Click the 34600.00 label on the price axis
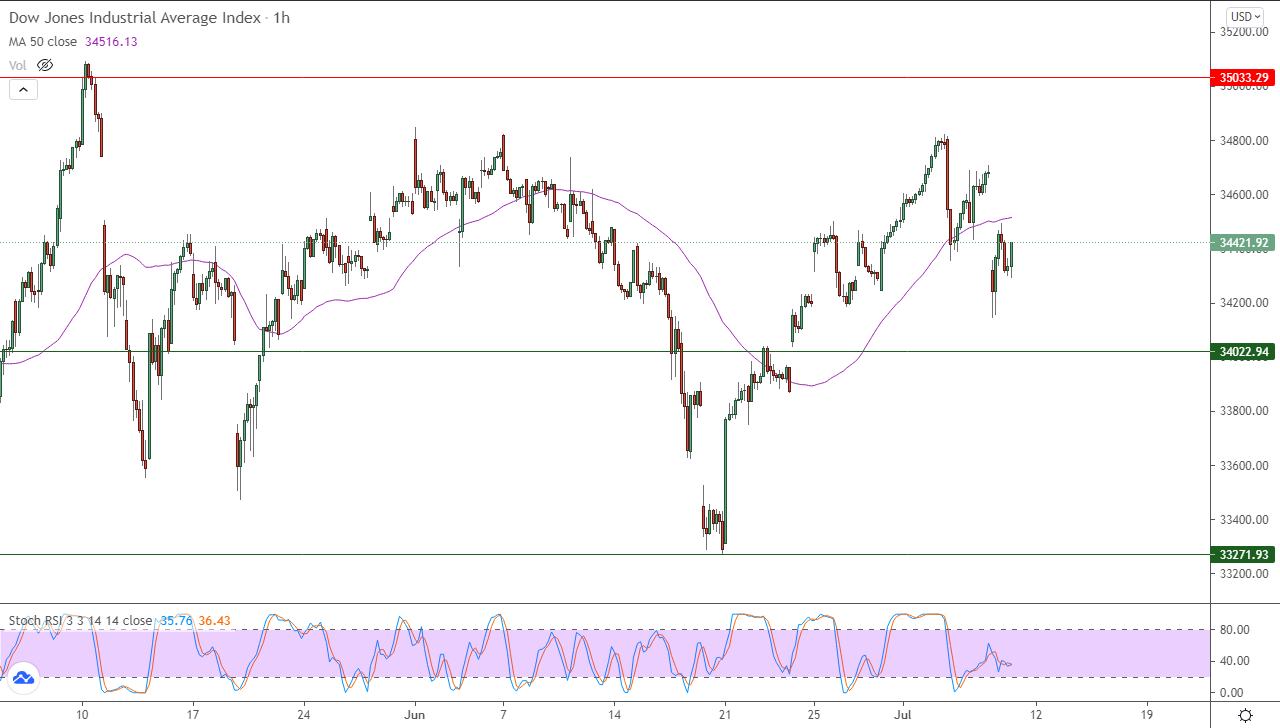The width and height of the screenshot is (1280, 728). (x=1244, y=194)
